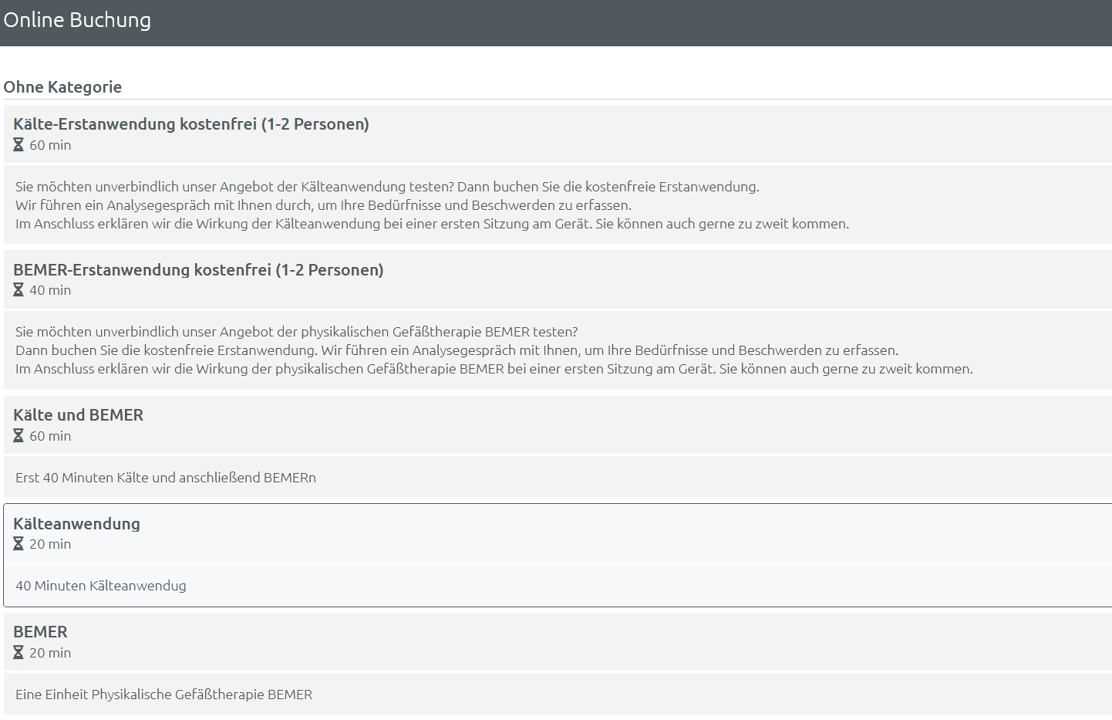Select Kälte-Erstanwendung kostenfrei (1-2 Personen) service
Viewport: 1112px width, 720px height.
tap(191, 124)
